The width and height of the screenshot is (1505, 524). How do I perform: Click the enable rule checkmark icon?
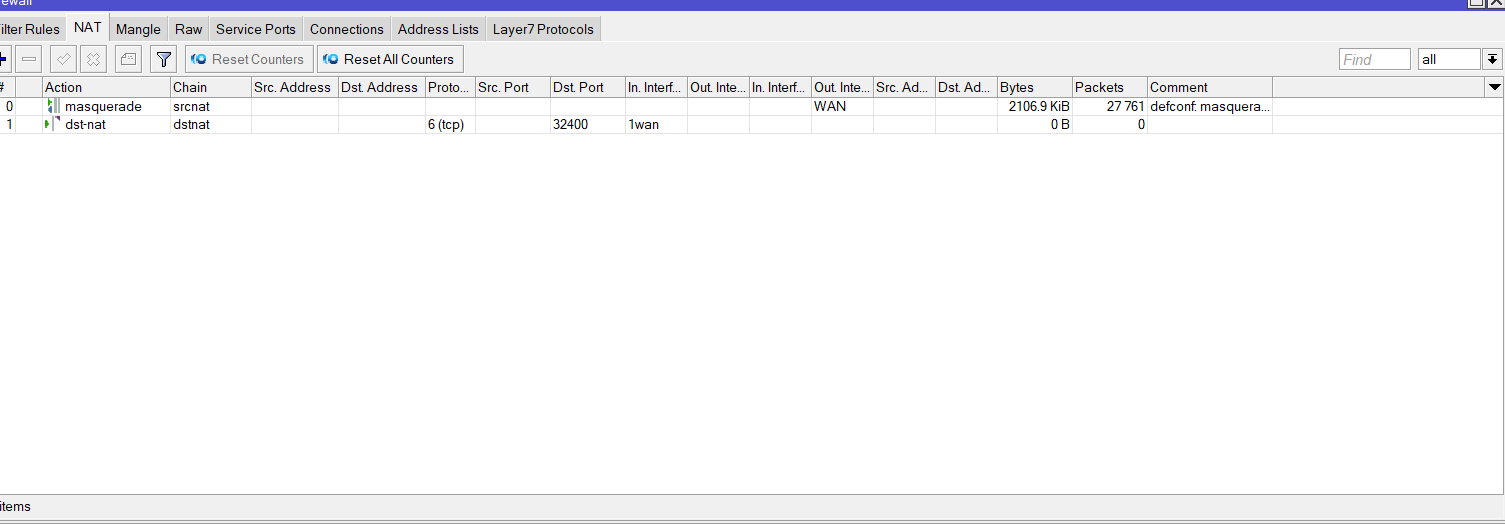click(x=64, y=59)
